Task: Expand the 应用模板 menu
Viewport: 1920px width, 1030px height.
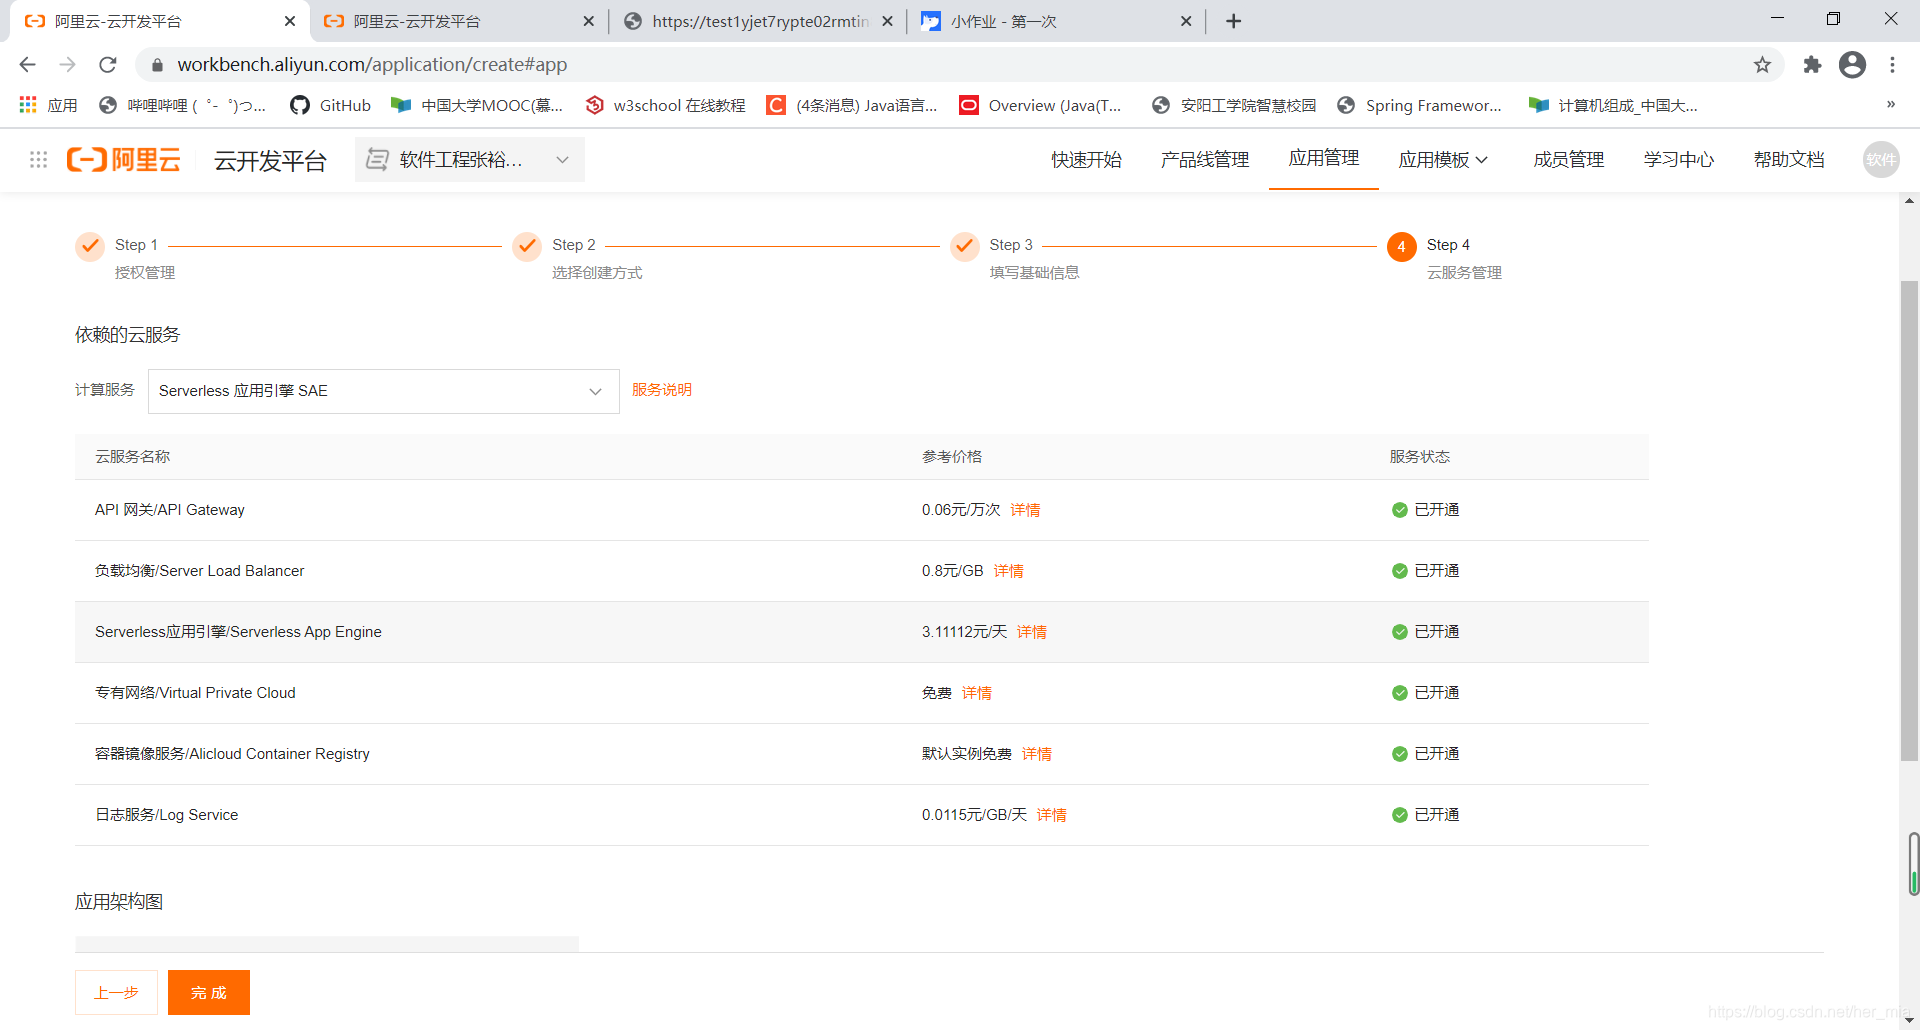Action: pos(1443,160)
